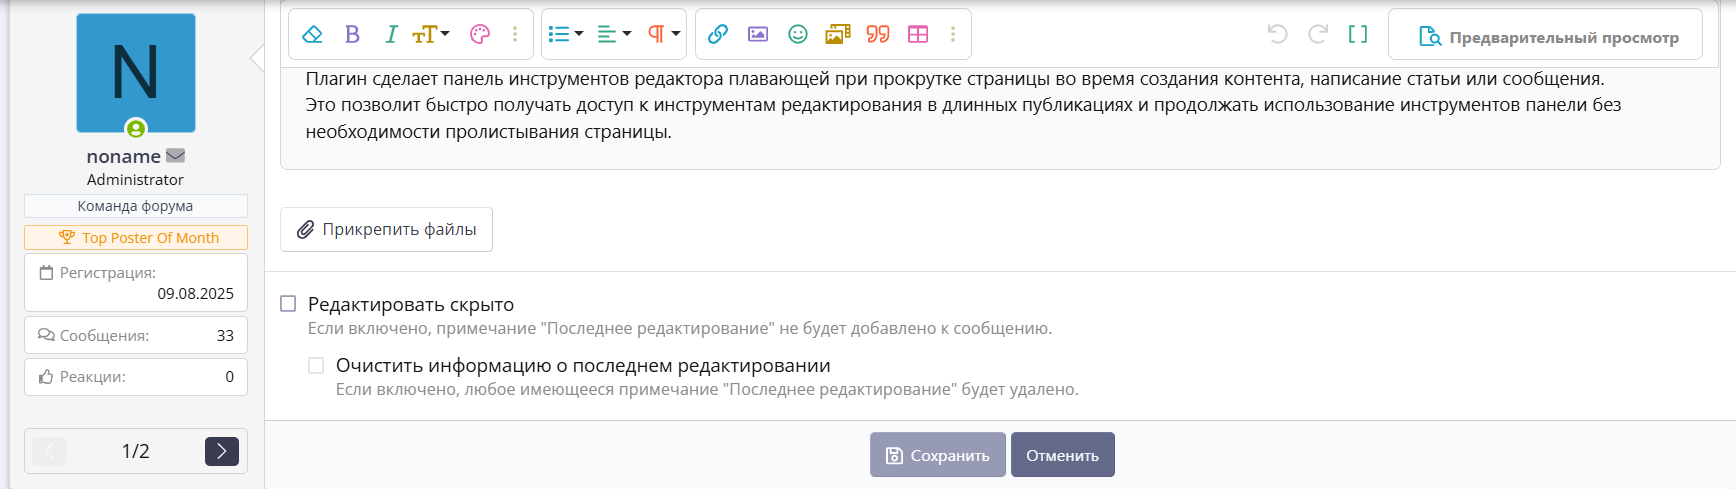Click 'Прикрепить файлы' to attach files
The image size is (1736, 489).
386,230
